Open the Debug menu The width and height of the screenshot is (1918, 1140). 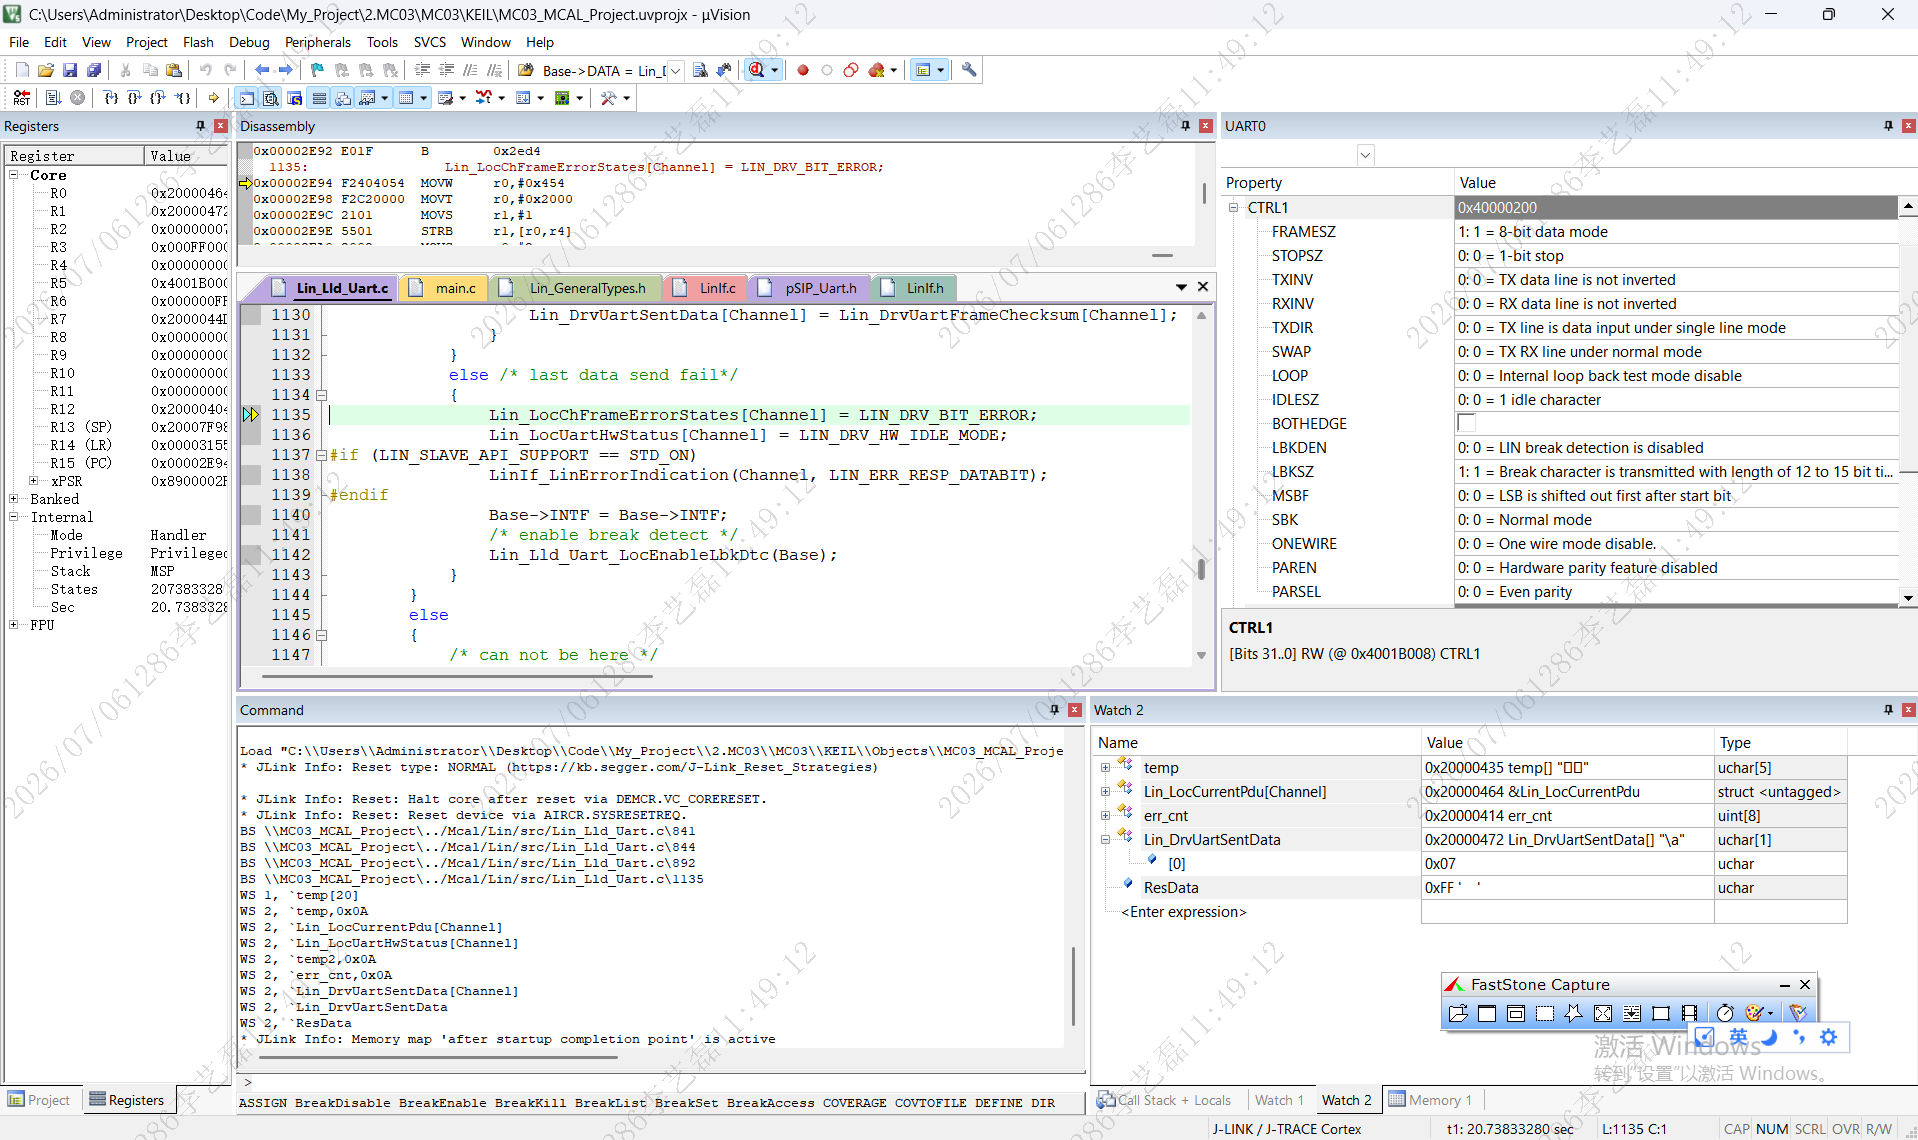click(249, 42)
